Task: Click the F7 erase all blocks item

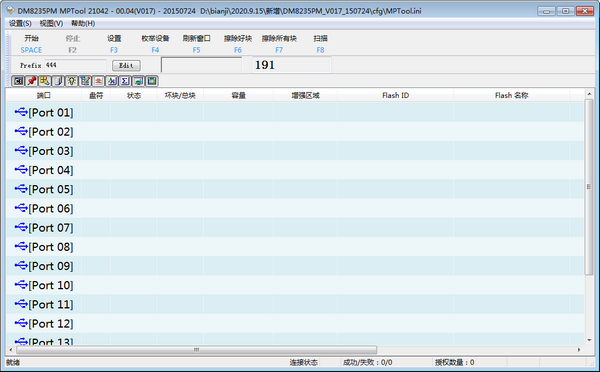Action: click(279, 44)
